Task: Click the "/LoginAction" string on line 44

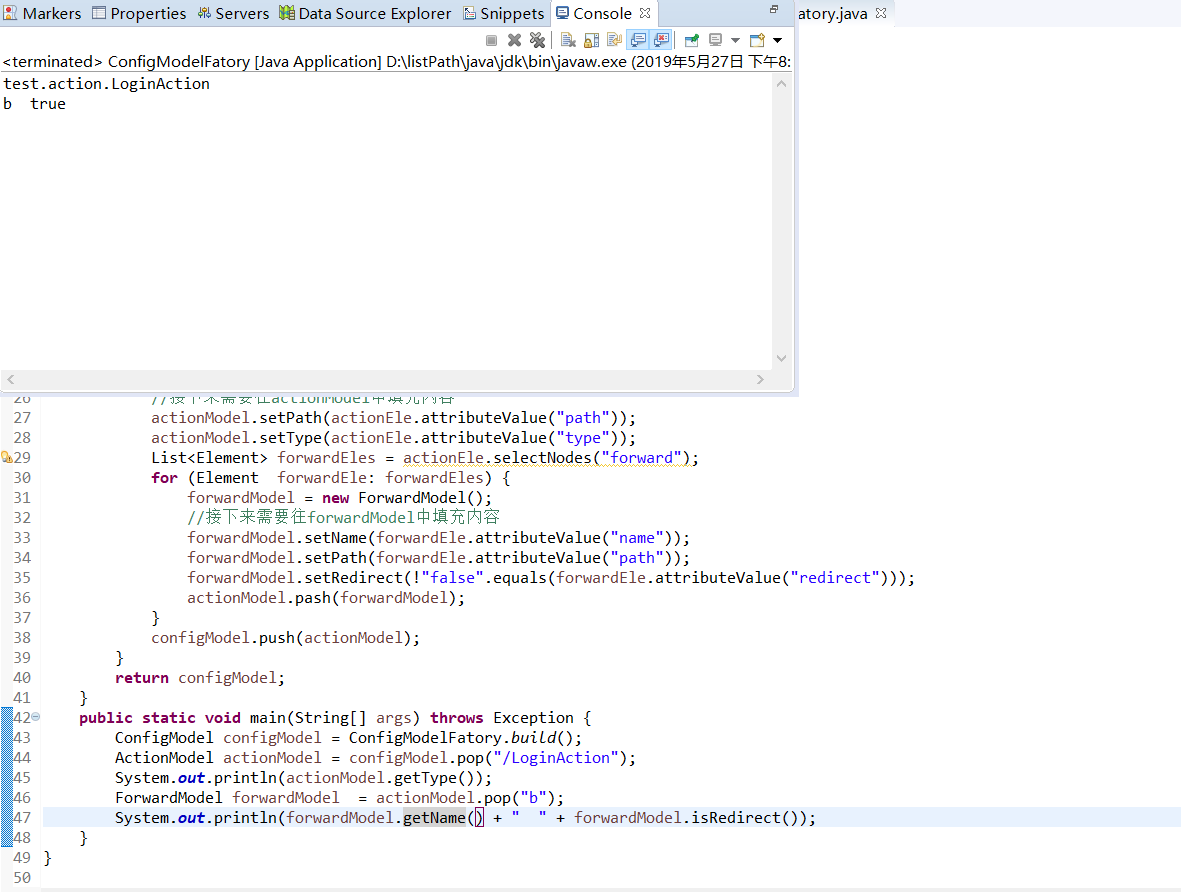Action: click(556, 758)
